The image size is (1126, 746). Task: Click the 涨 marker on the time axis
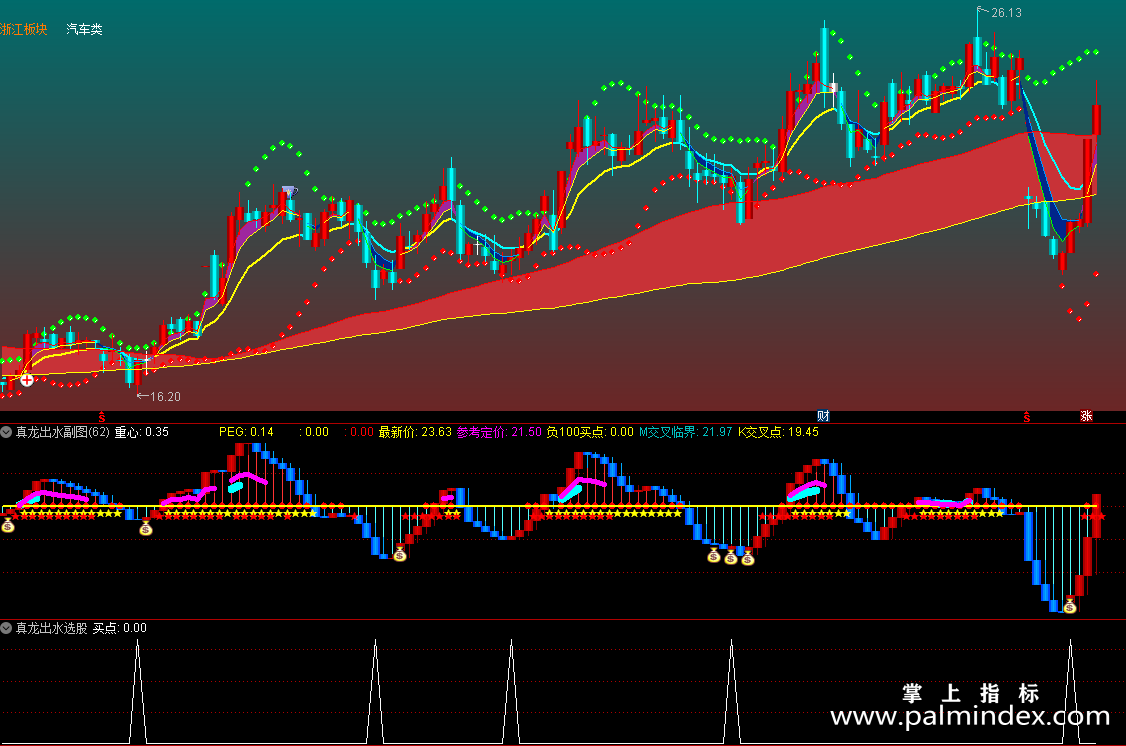coord(1087,416)
